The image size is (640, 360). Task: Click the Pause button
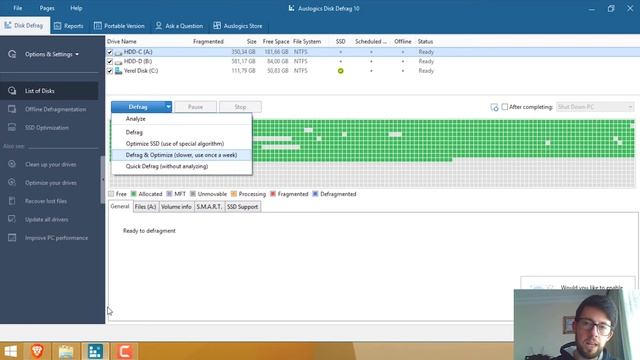pos(196,107)
